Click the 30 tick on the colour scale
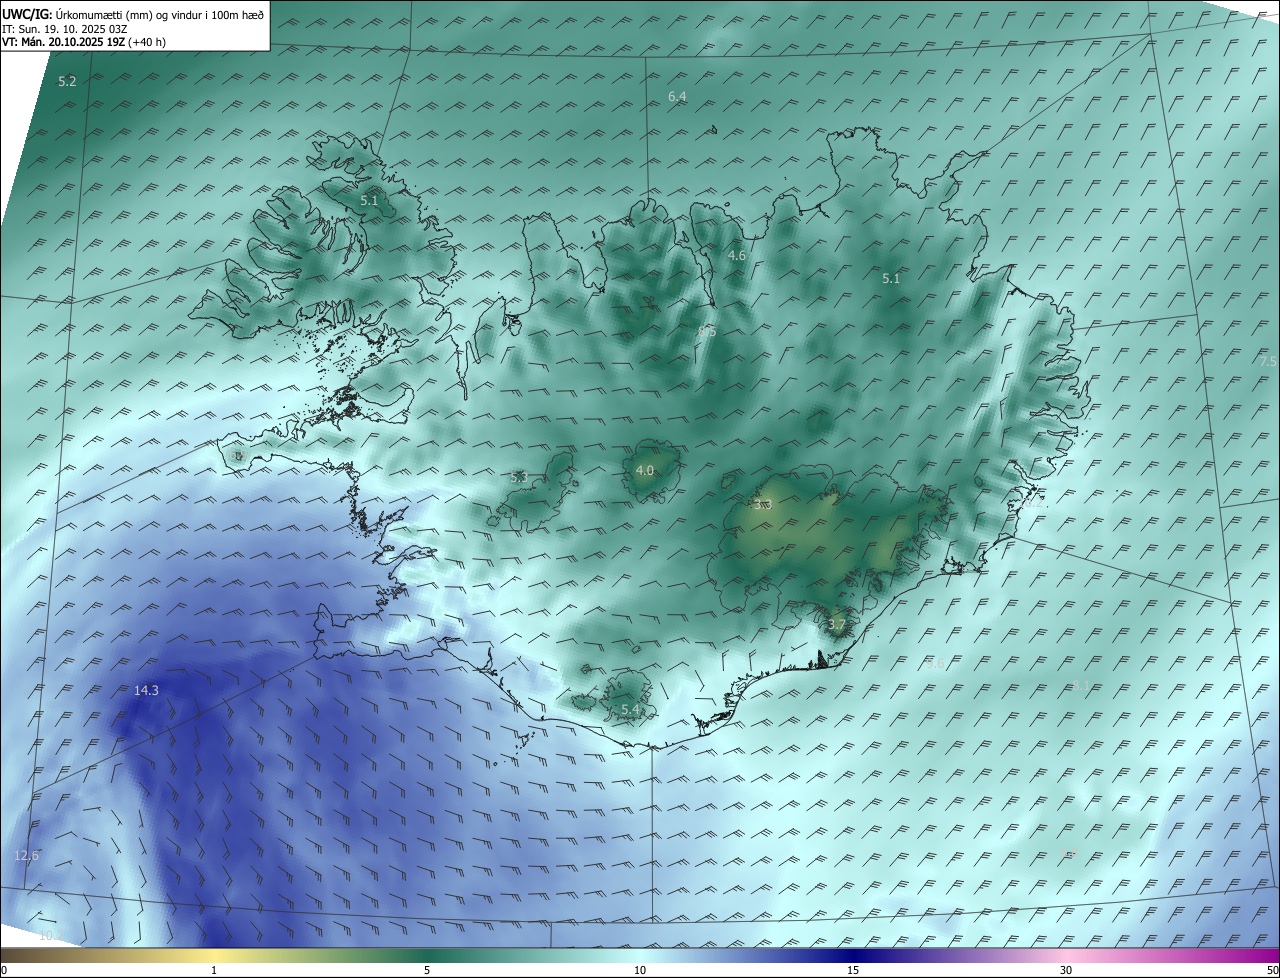Image resolution: width=1280 pixels, height=978 pixels. pyautogui.click(x=1066, y=970)
